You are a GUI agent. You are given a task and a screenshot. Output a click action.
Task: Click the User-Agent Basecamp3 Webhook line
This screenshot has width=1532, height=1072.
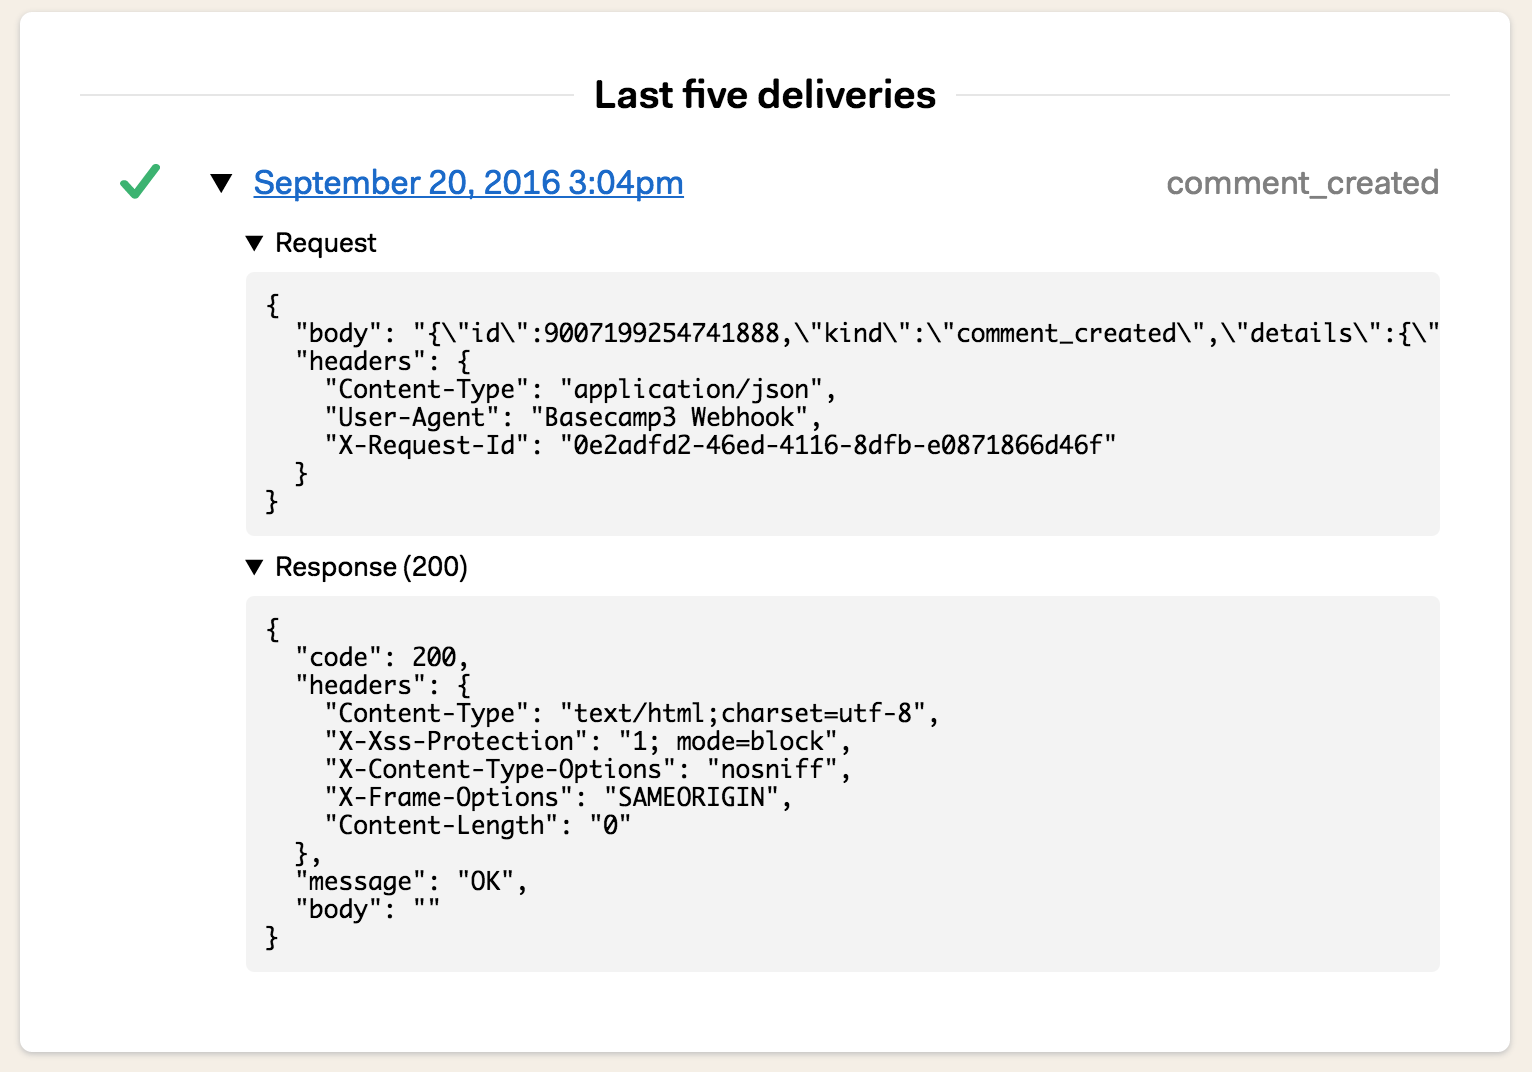click(x=573, y=417)
